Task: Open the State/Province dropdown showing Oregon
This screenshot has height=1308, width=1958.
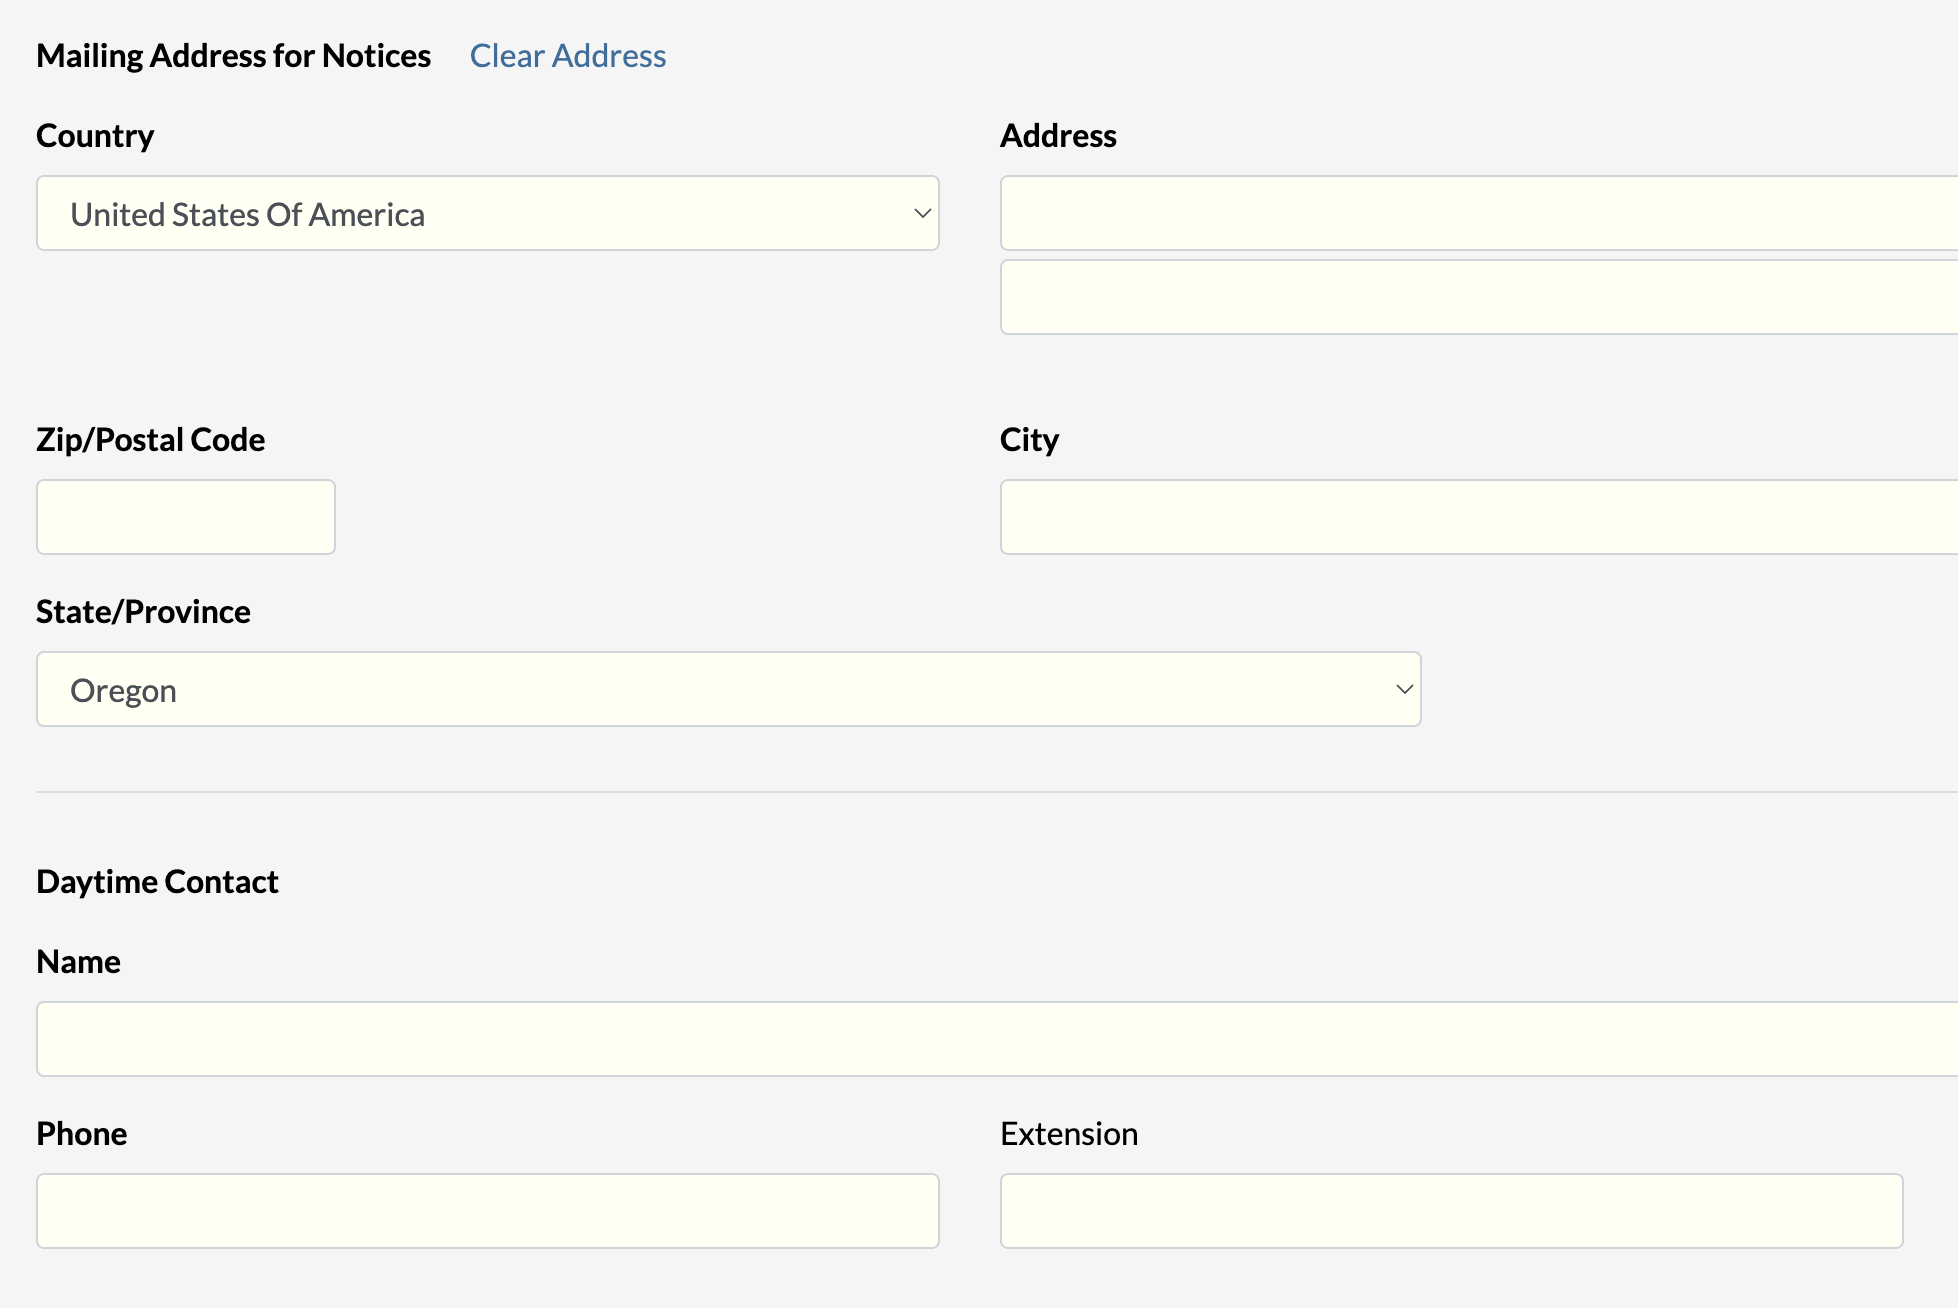Action: (x=729, y=689)
